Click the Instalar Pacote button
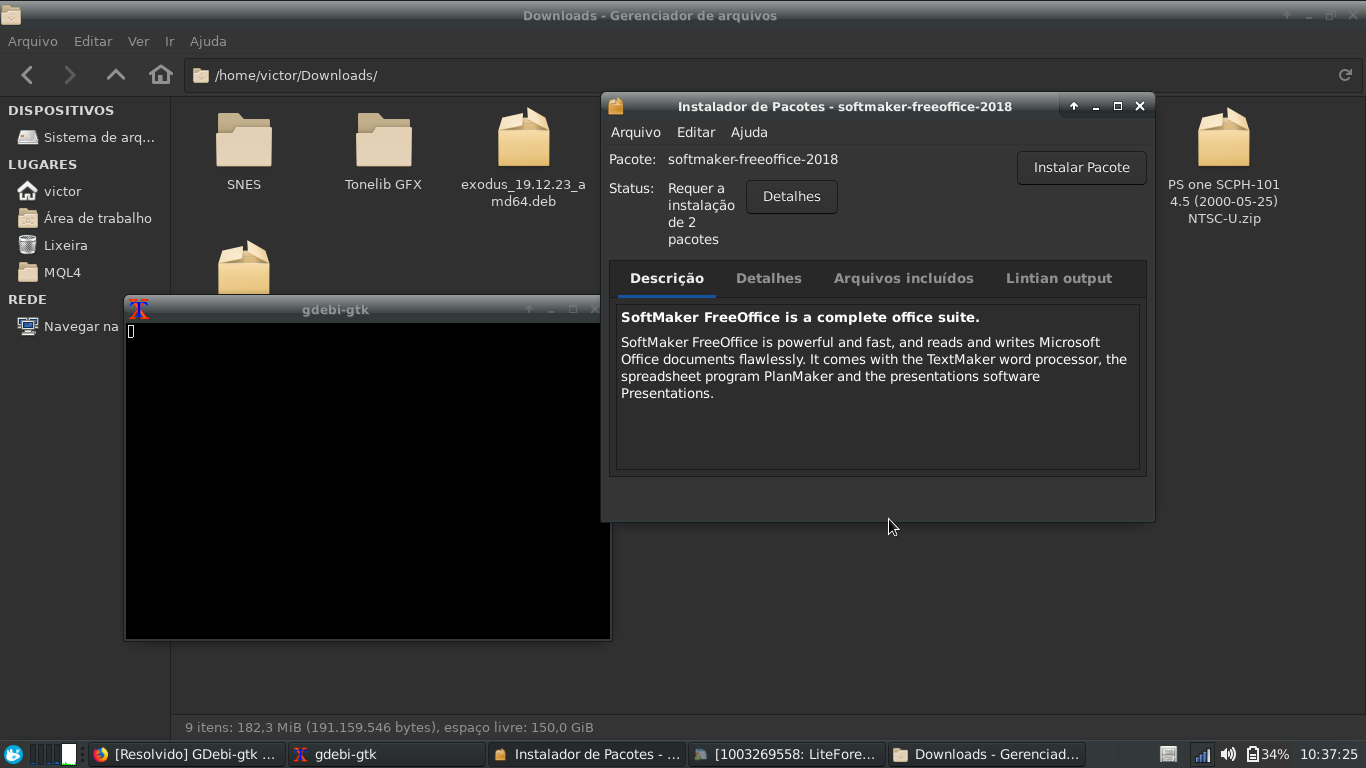1366x768 pixels. (1082, 167)
